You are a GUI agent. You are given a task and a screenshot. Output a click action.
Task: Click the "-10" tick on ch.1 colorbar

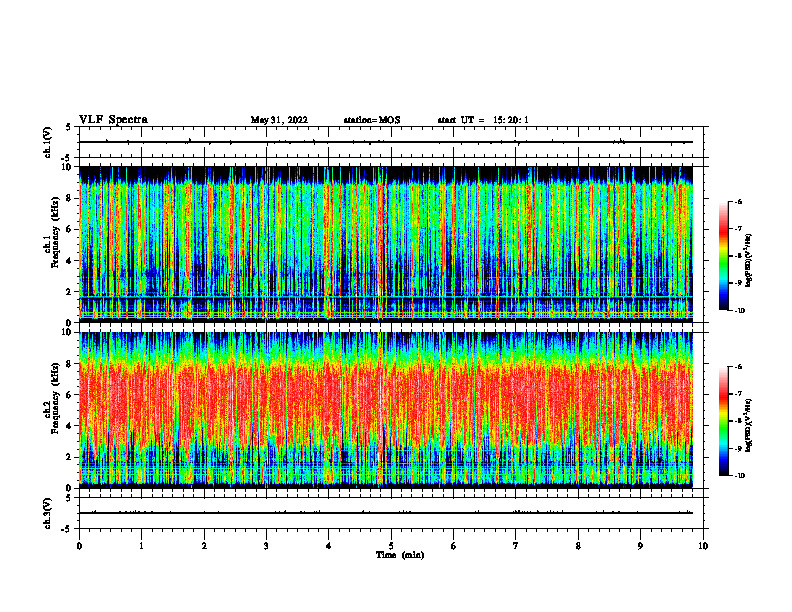tap(740, 311)
